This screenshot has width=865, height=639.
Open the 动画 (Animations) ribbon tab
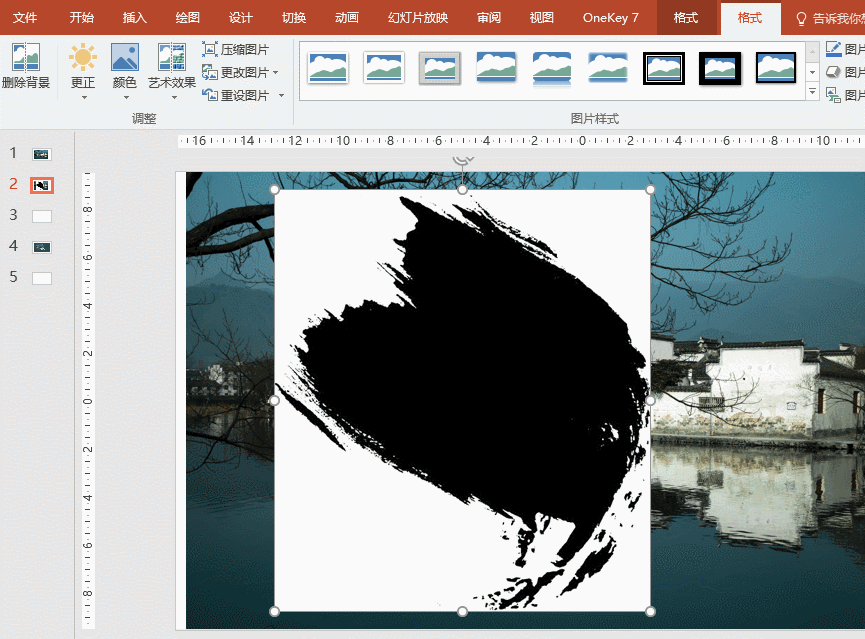pyautogui.click(x=346, y=18)
